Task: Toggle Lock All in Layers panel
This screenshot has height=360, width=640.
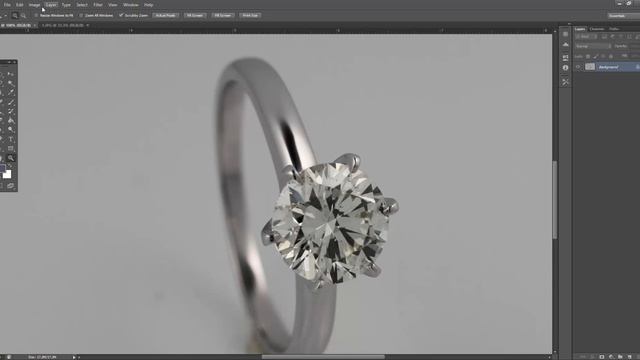Action: coord(611,56)
